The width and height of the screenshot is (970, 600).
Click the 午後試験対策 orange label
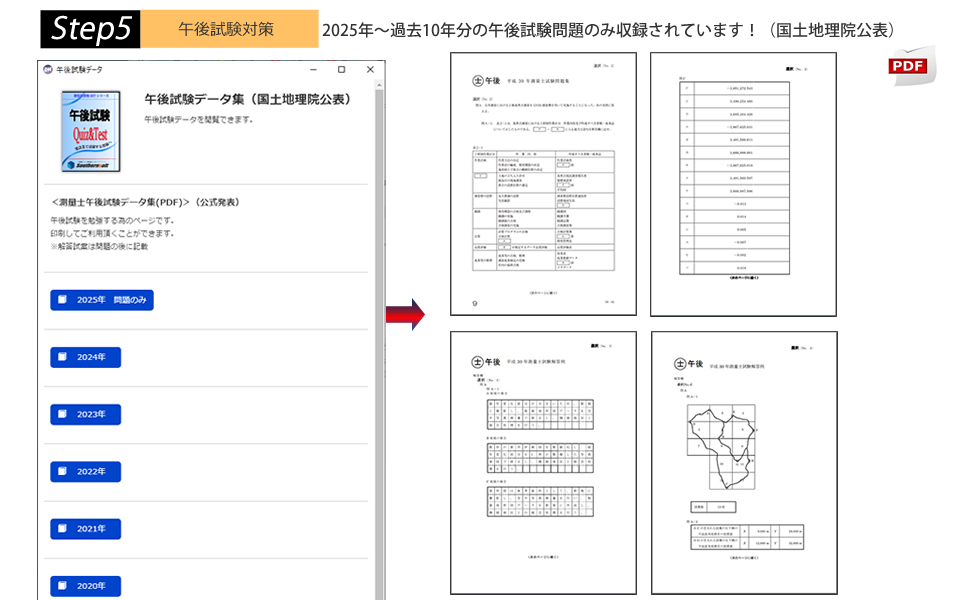pos(229,29)
